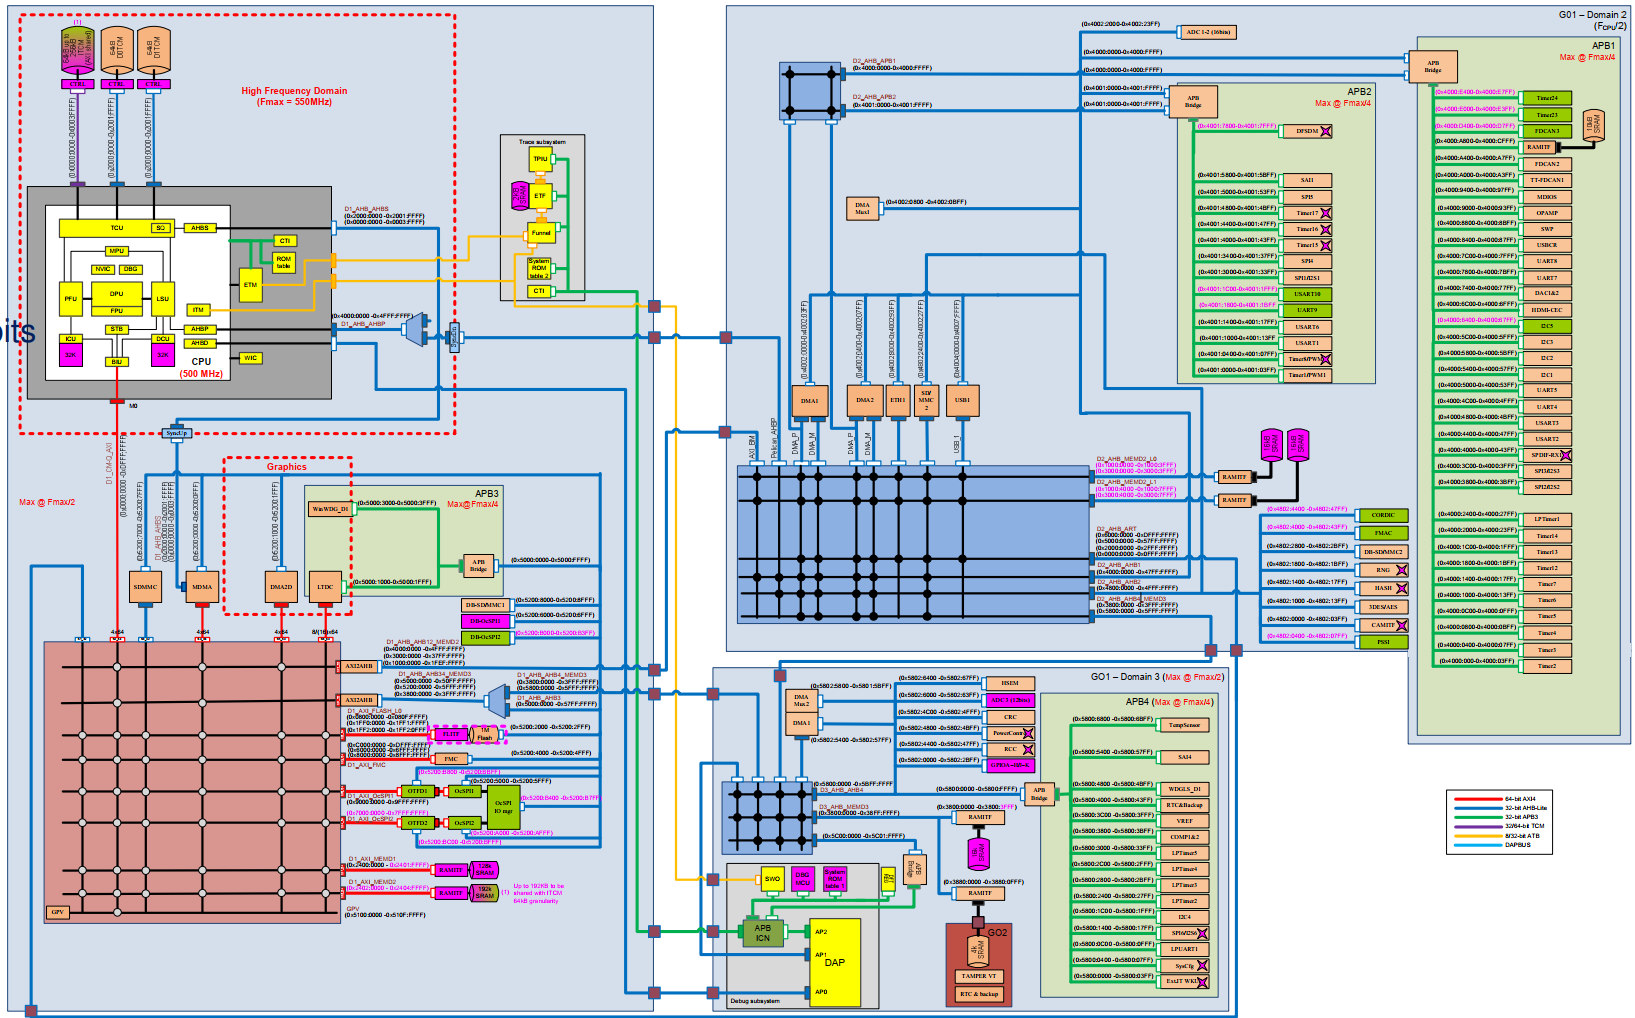Click the LPUART1 block on APB4
Image resolution: width=1635 pixels, height=1018 pixels.
(x=1185, y=949)
